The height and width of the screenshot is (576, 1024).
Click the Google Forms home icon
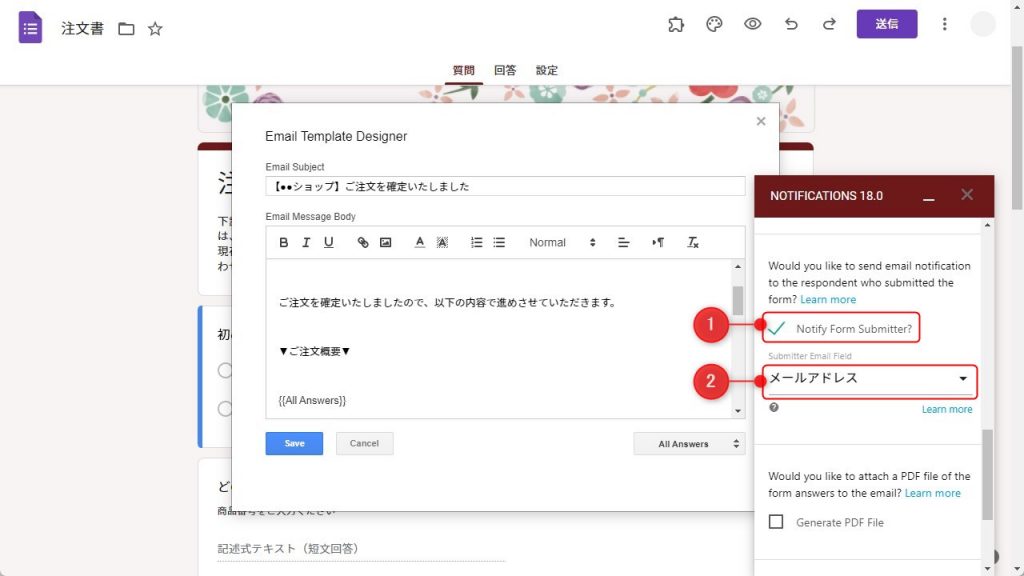(30, 27)
